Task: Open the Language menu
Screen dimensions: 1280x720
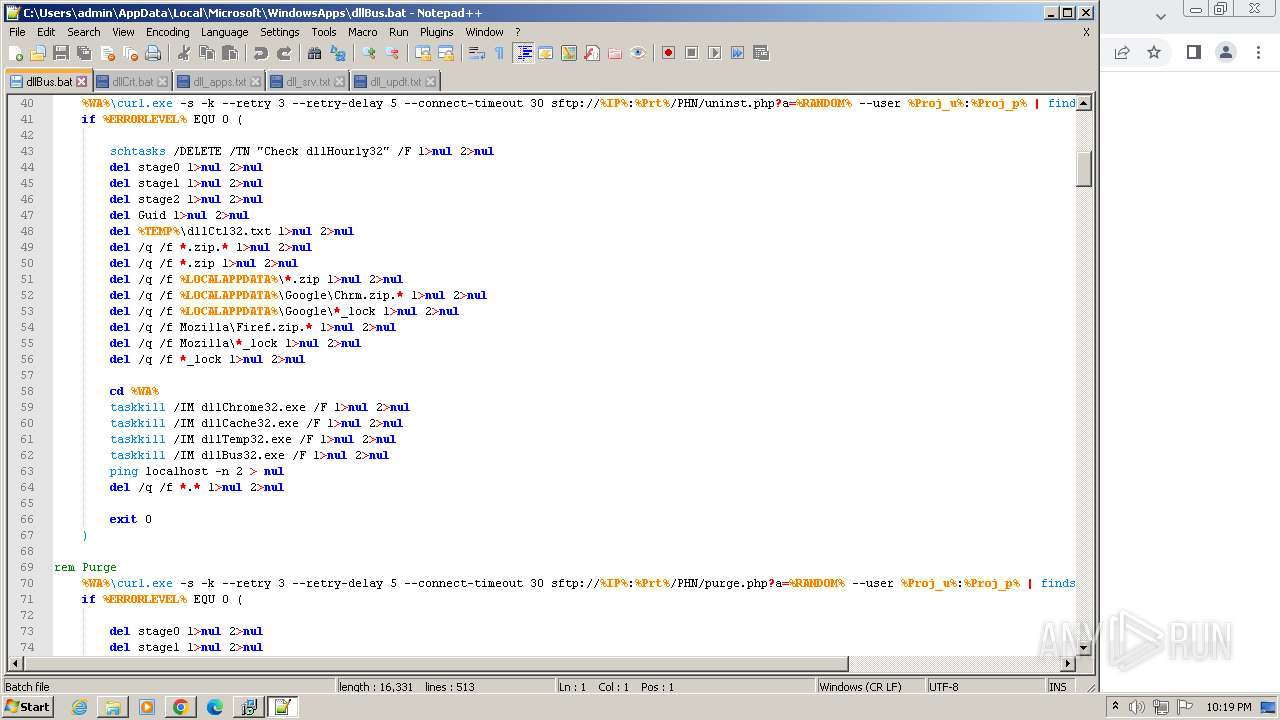Action: (224, 32)
